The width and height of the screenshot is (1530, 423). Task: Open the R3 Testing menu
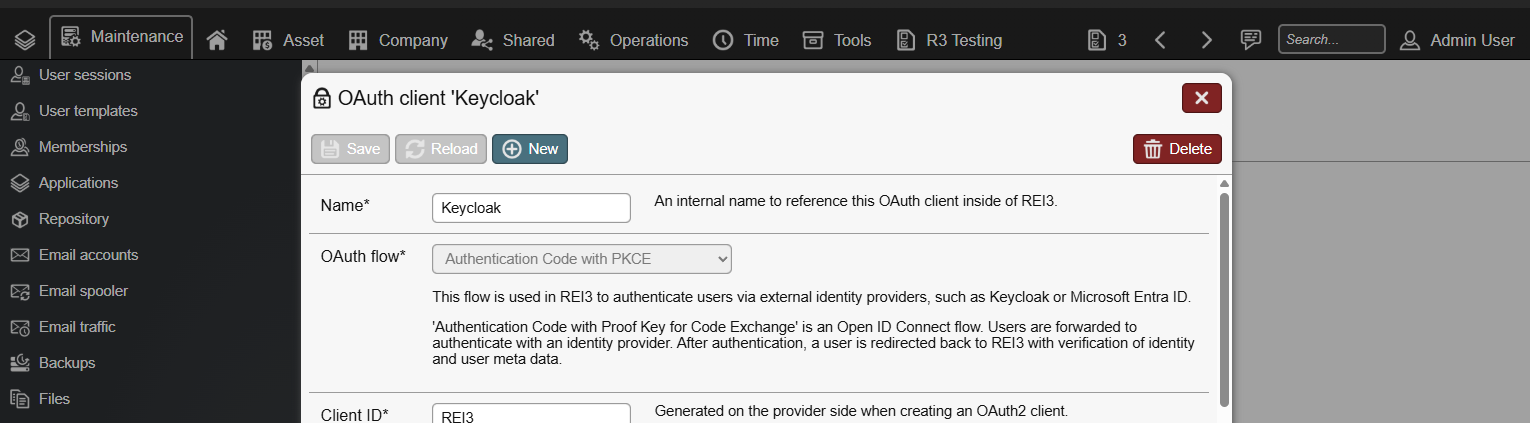point(948,40)
